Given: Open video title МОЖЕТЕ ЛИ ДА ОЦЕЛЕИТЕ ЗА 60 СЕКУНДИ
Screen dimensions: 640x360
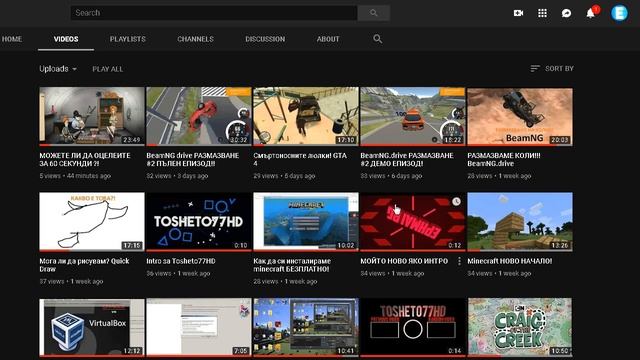Looking at the screenshot, I should pos(85,160).
